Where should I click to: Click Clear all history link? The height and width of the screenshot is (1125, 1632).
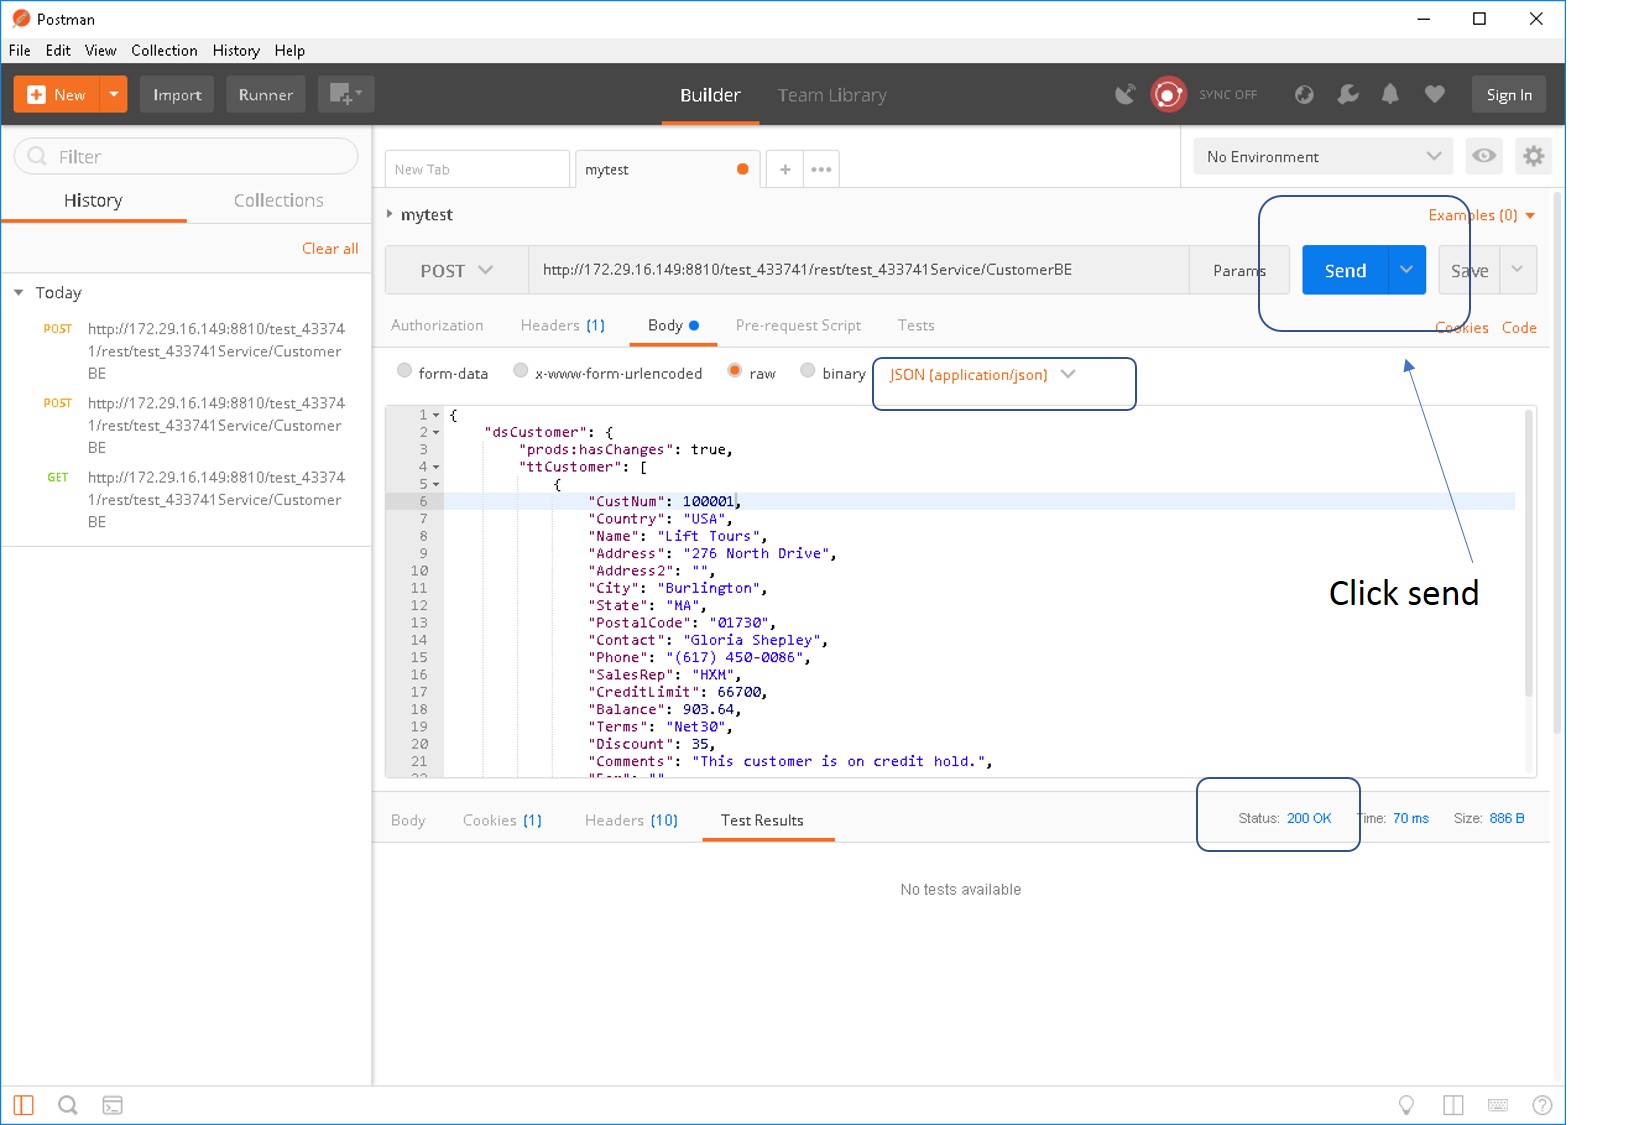pos(330,248)
